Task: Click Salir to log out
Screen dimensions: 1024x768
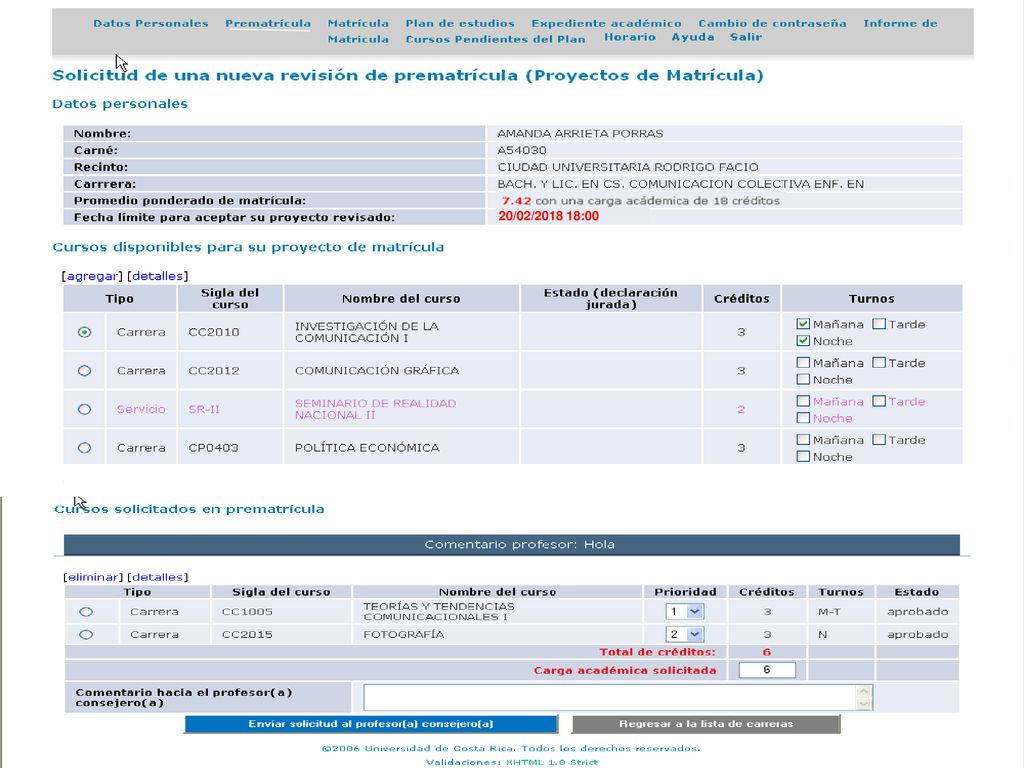Action: (x=746, y=37)
